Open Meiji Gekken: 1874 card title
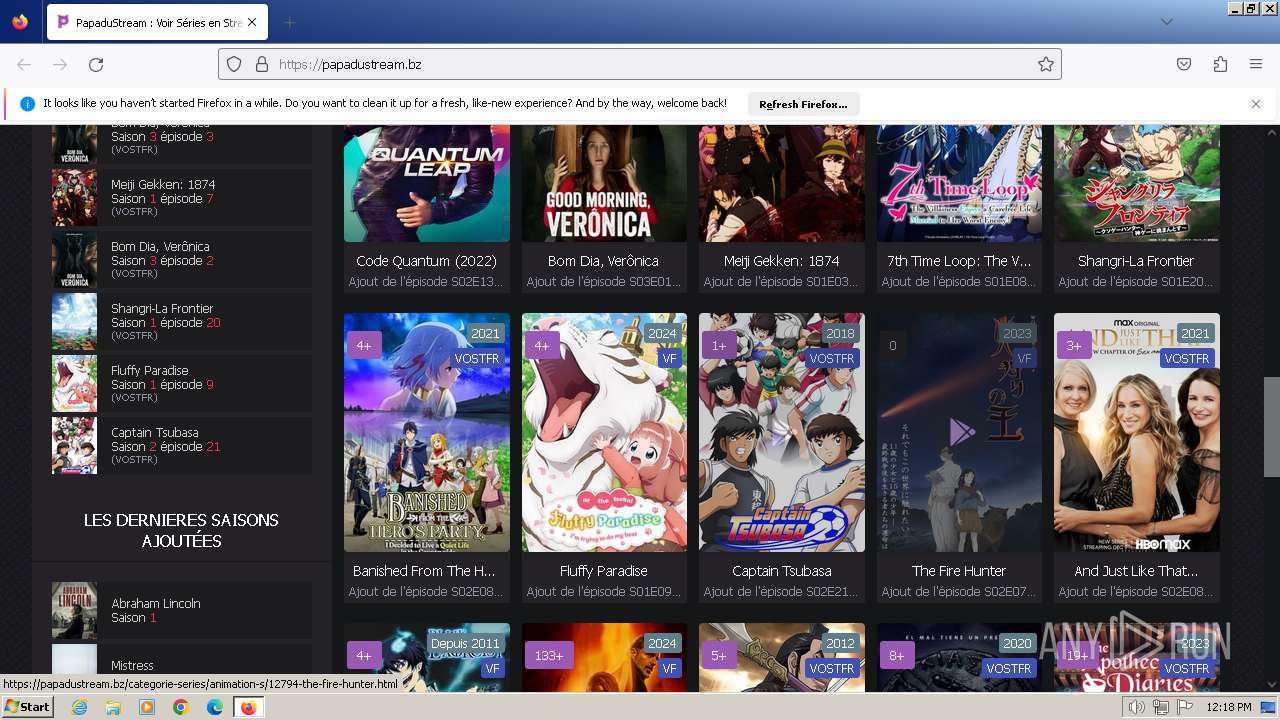Image resolution: width=1280 pixels, height=720 pixels. tap(782, 261)
